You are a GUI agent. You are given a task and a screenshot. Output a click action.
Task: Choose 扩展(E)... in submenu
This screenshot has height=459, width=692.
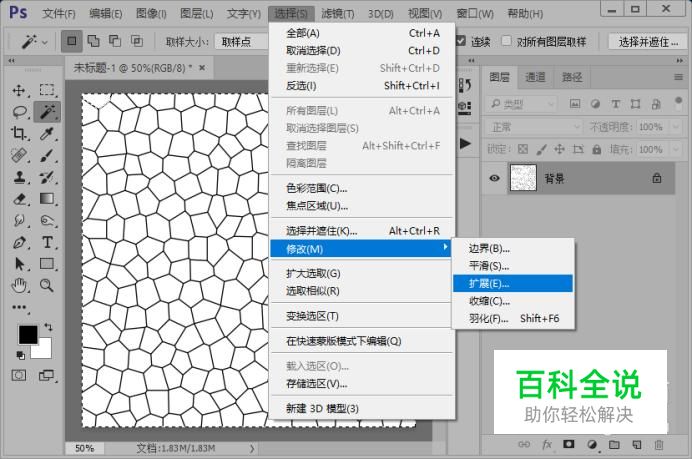coord(513,283)
